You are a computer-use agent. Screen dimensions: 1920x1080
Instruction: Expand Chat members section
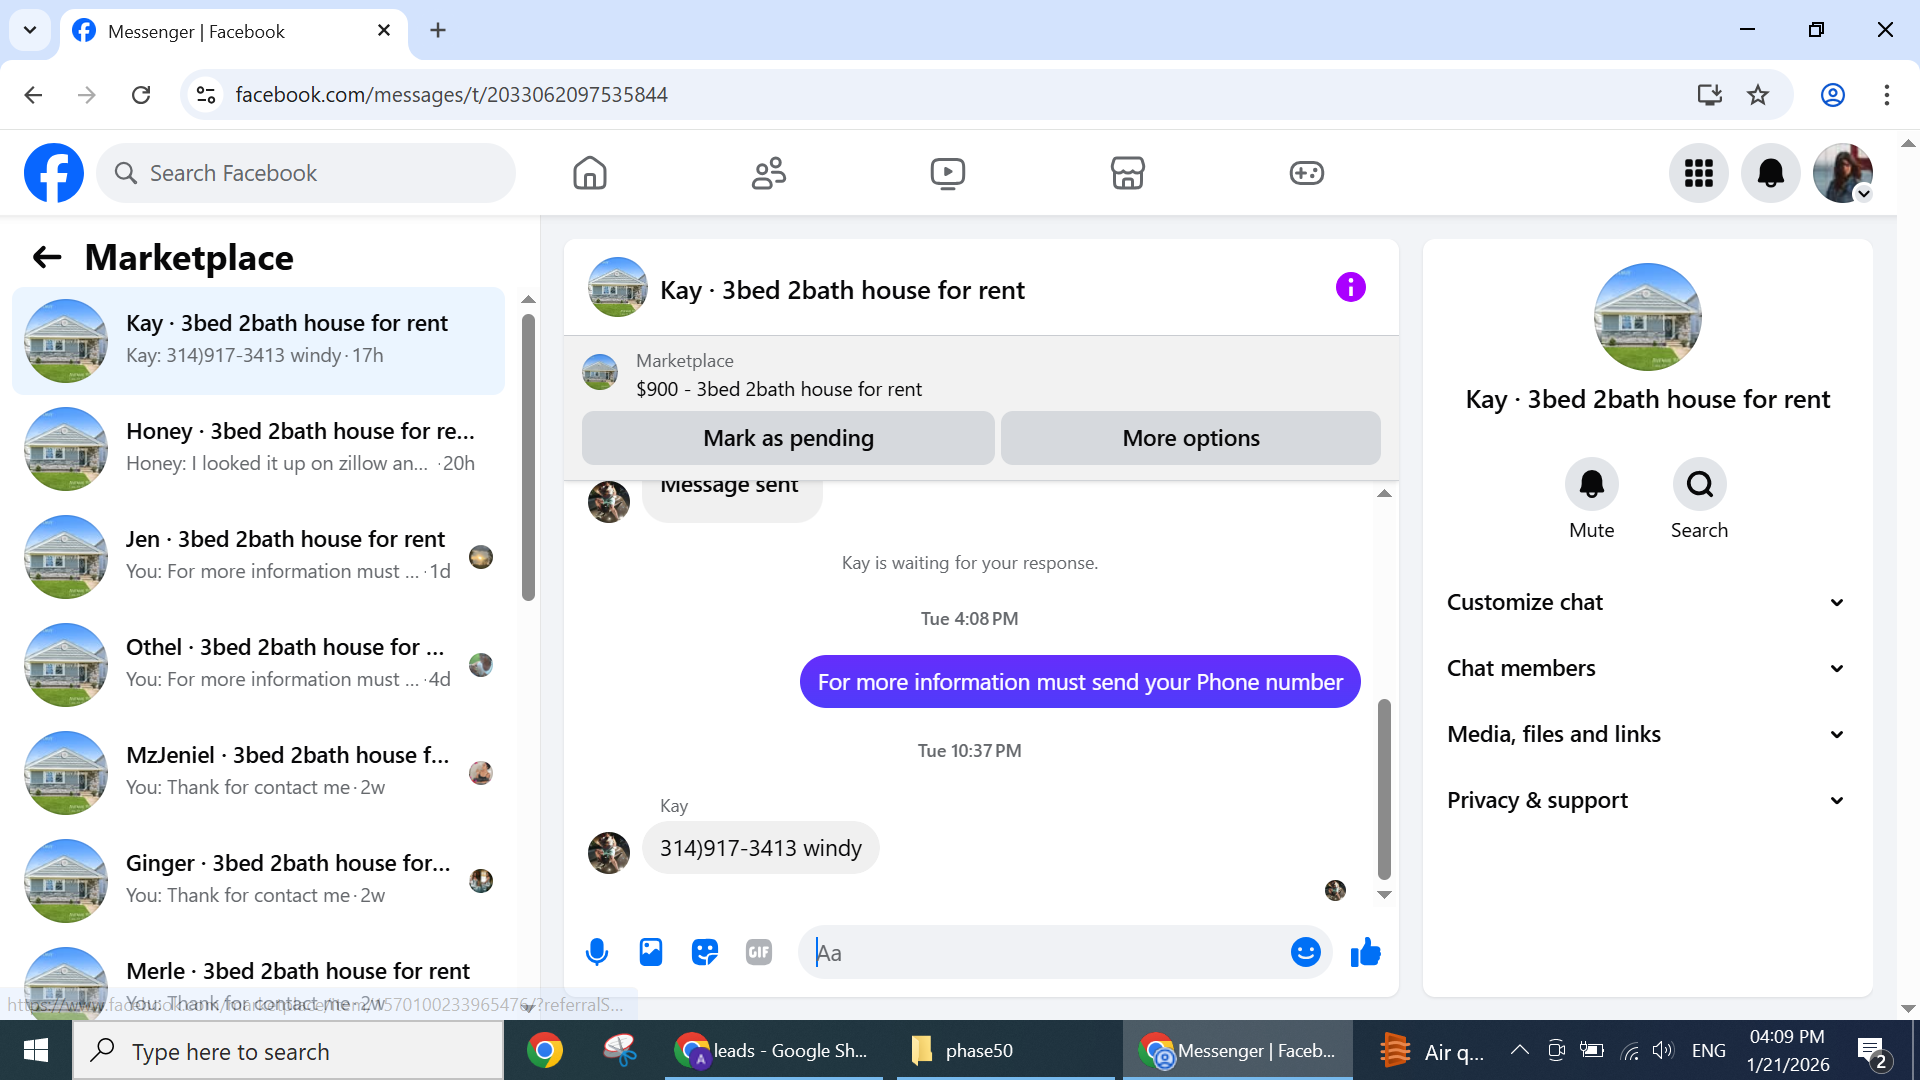pyautogui.click(x=1646, y=668)
